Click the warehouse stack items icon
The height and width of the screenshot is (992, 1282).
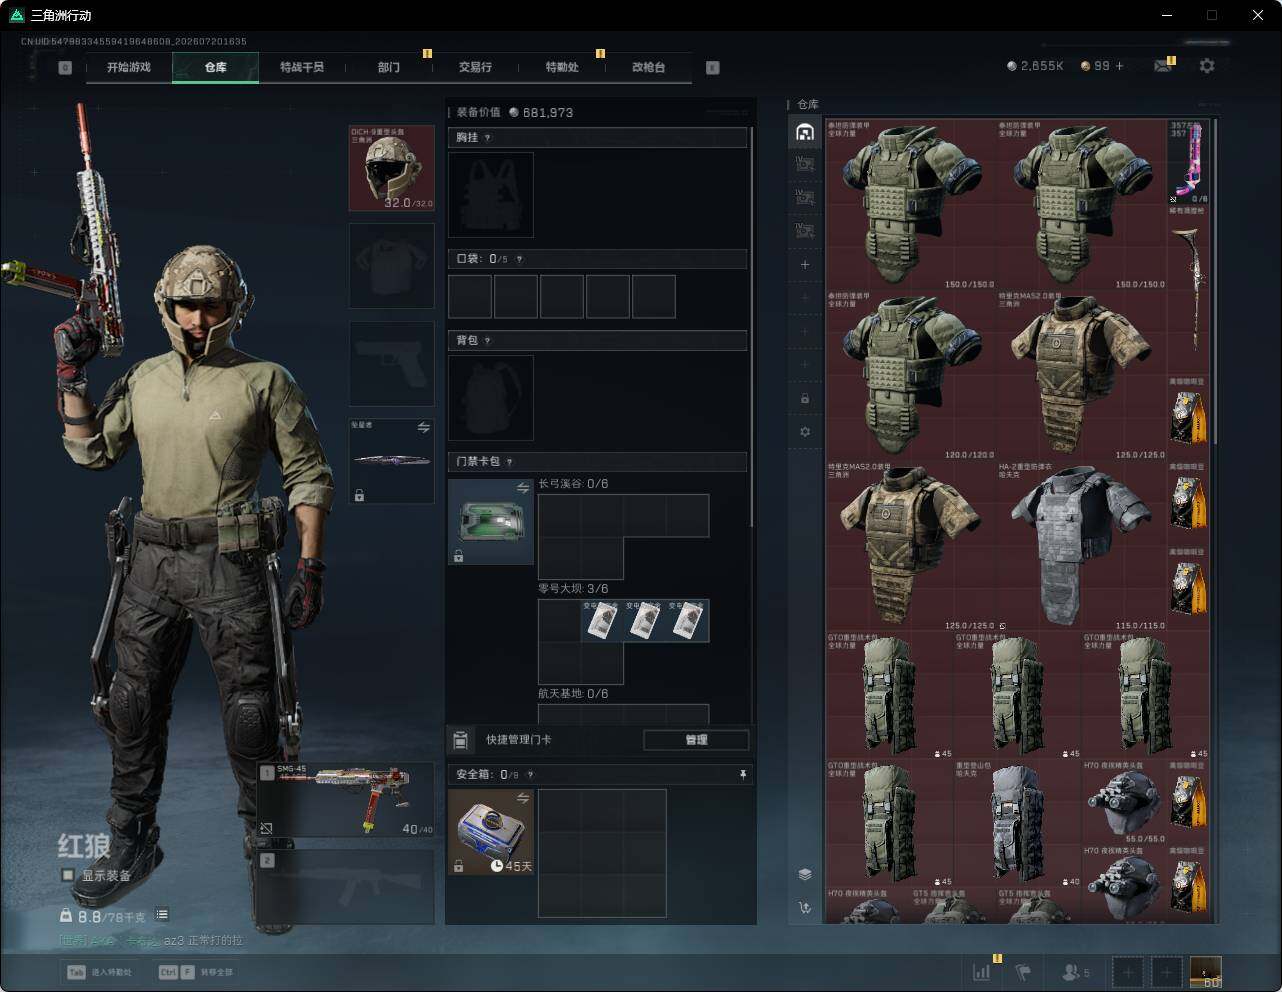tap(805, 874)
